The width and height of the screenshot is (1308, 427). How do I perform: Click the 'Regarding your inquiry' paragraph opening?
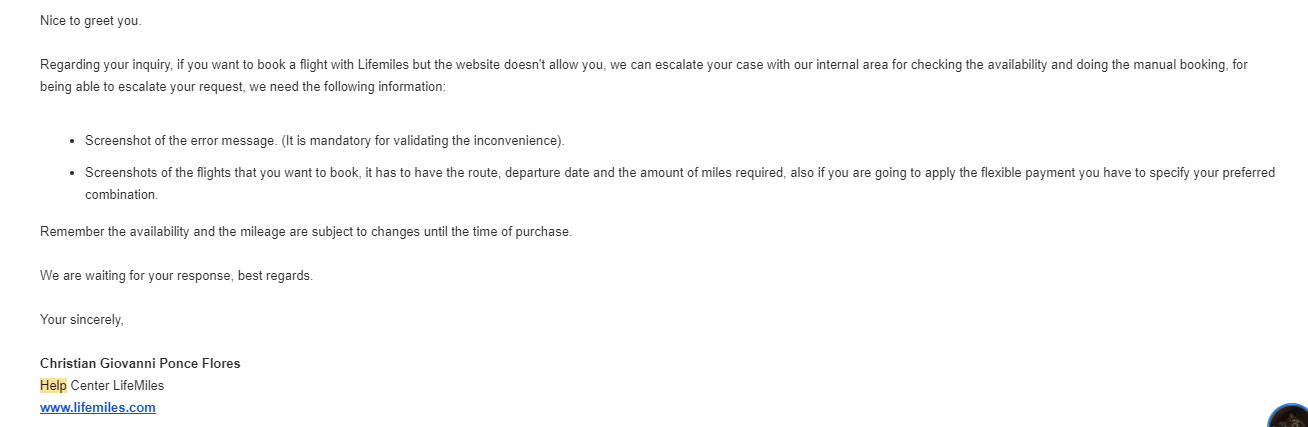coord(107,65)
